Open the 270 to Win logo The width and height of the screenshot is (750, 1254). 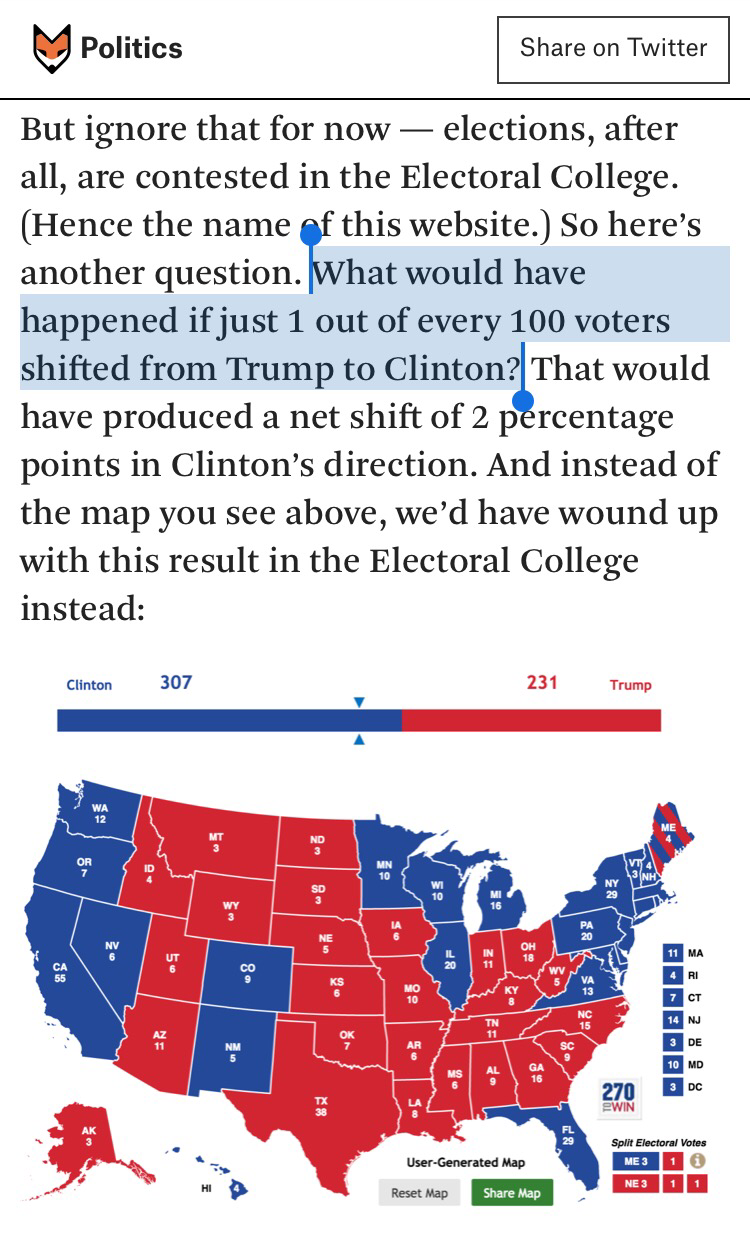click(619, 1100)
